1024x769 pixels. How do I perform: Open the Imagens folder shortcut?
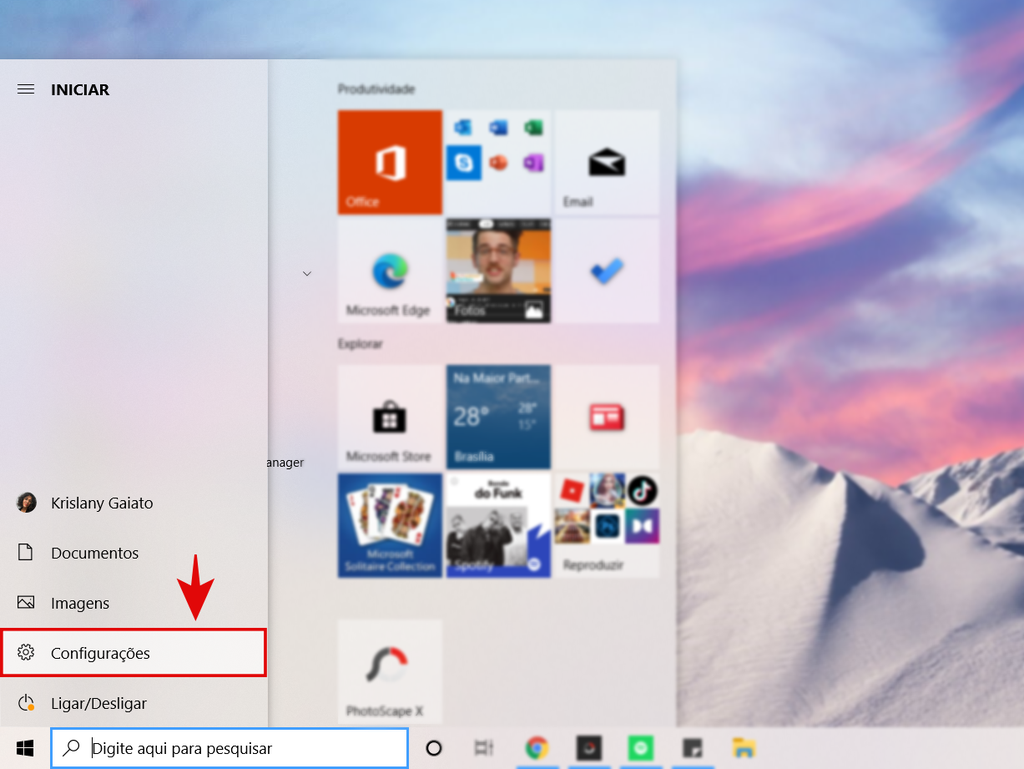point(134,603)
